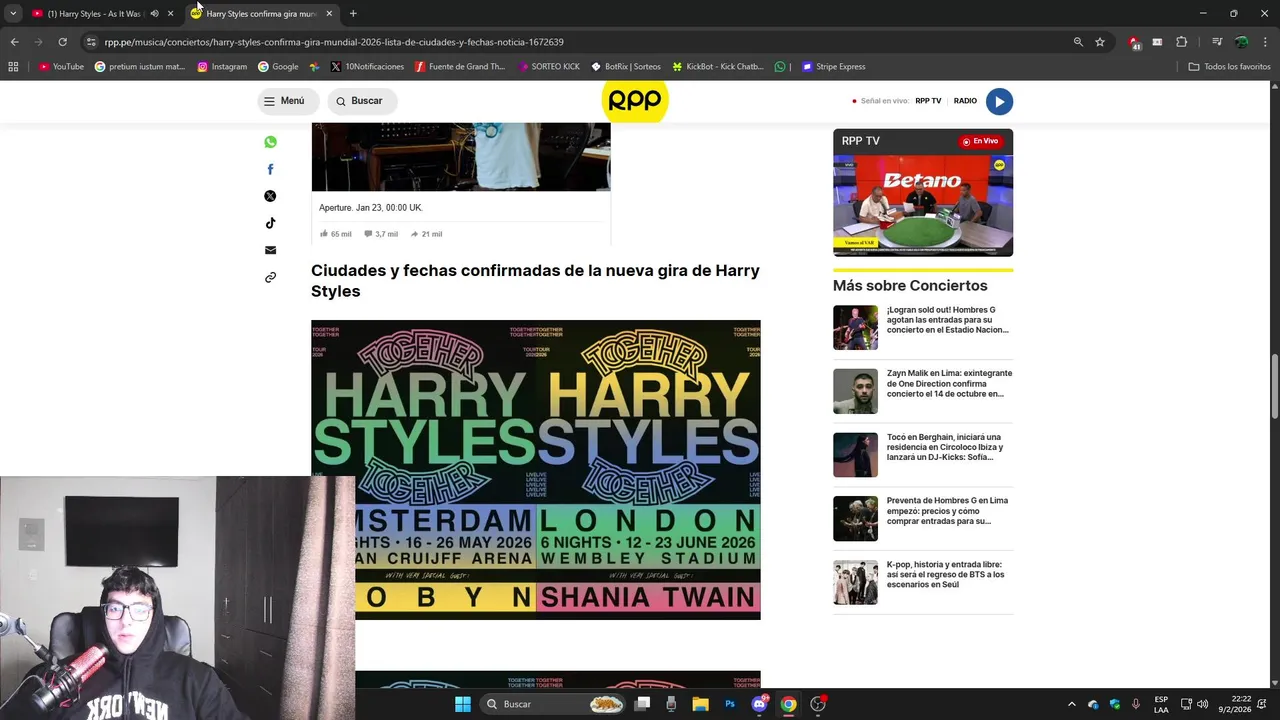Share article via WhatsApp icon
The width and height of the screenshot is (1280, 720).
pyautogui.click(x=270, y=142)
